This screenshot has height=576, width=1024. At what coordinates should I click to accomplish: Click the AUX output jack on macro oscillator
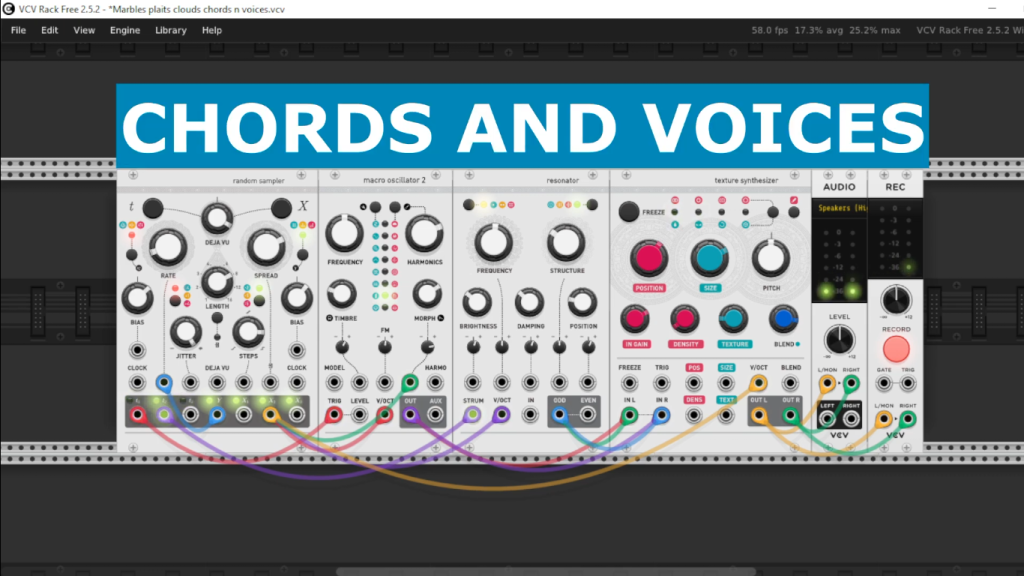pos(435,414)
